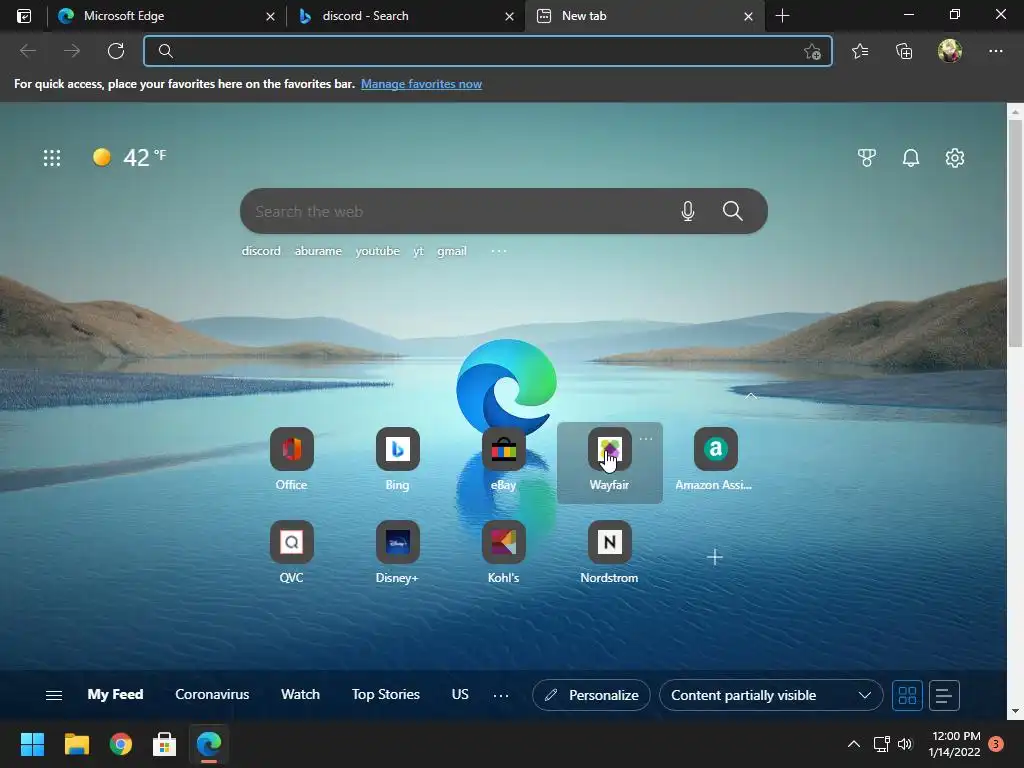Open the Favorites list icon
The image size is (1024, 768).
point(859,51)
